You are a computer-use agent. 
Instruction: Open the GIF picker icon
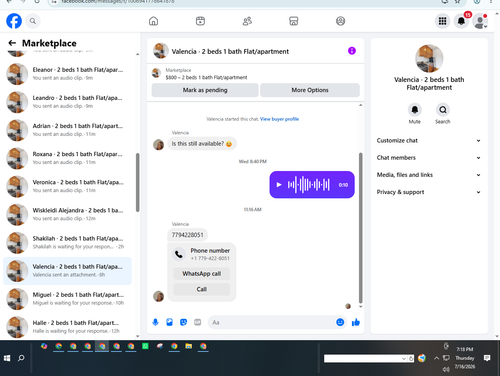coord(198,322)
